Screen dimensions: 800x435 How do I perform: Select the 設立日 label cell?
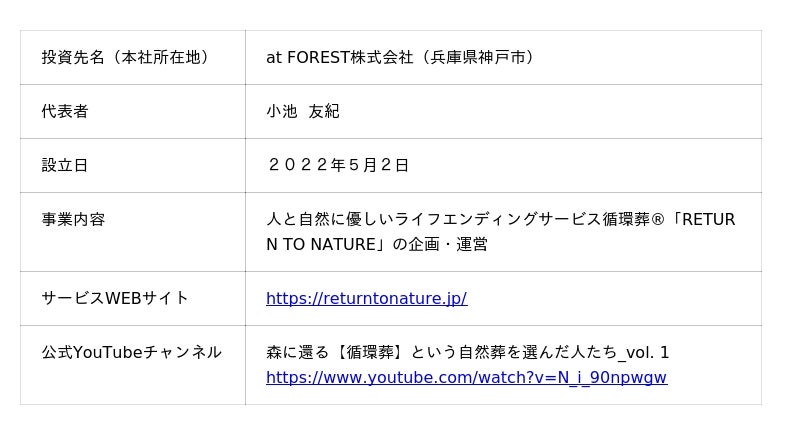(x=65, y=165)
